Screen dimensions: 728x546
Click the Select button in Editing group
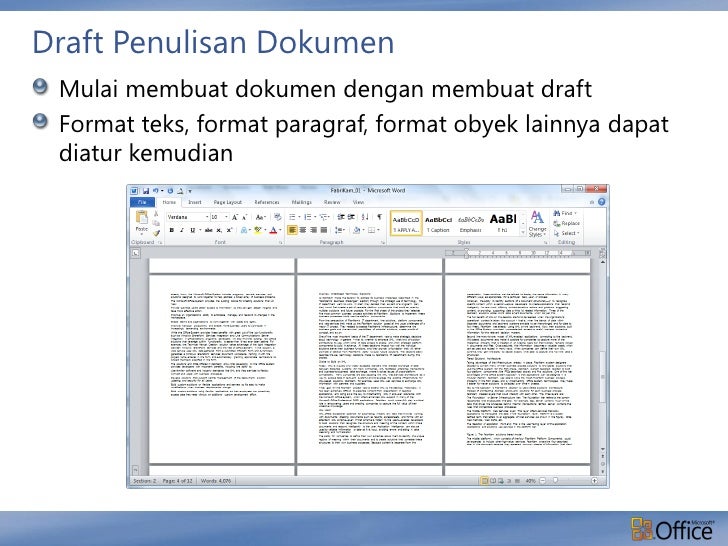tap(566, 233)
